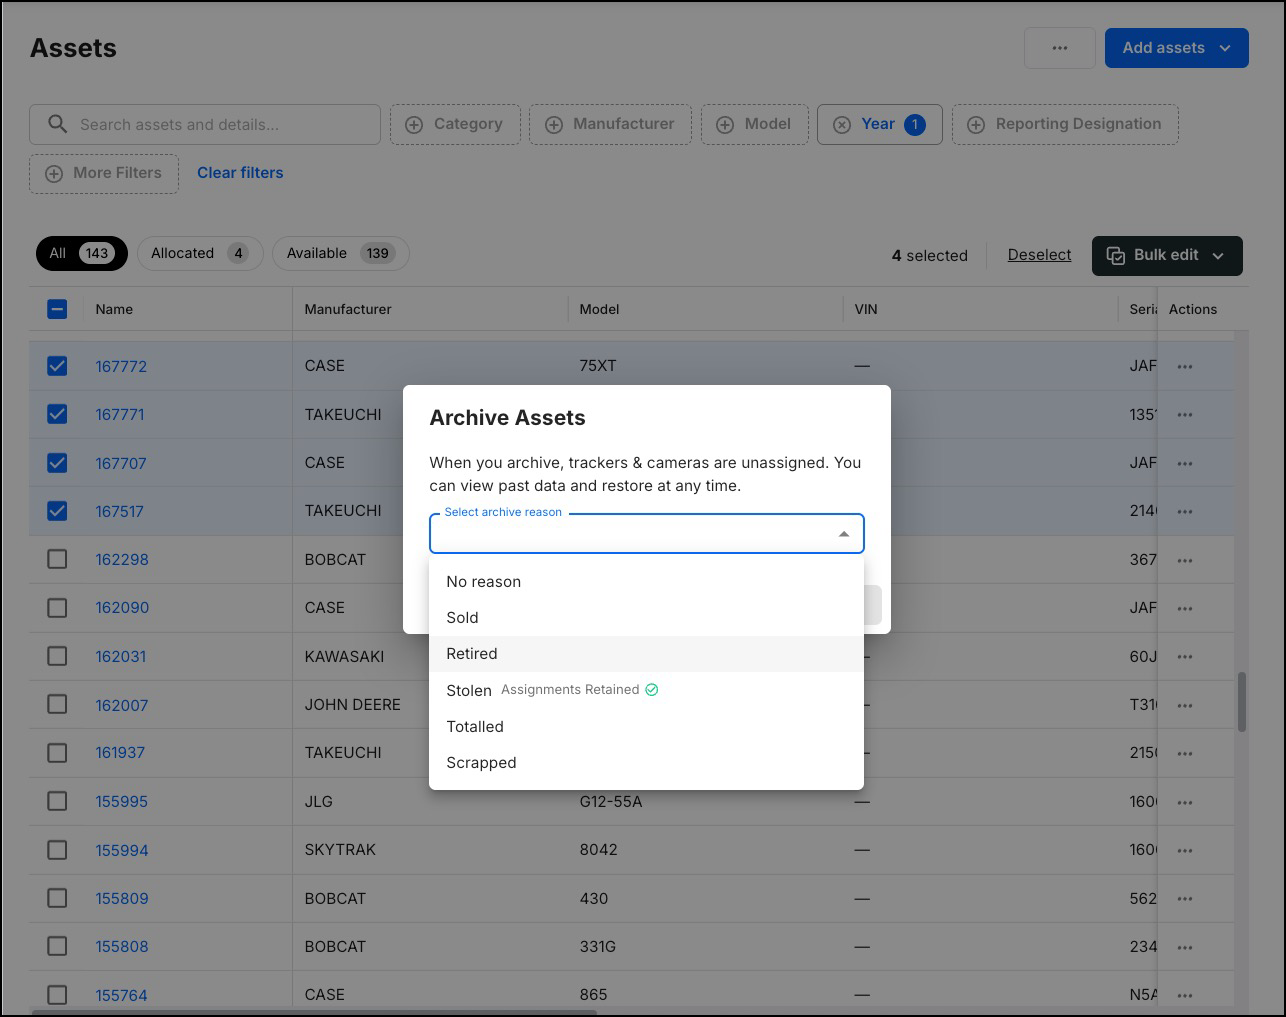Click the page-level ellipsis options button
This screenshot has height=1017, width=1286.
click(1060, 48)
